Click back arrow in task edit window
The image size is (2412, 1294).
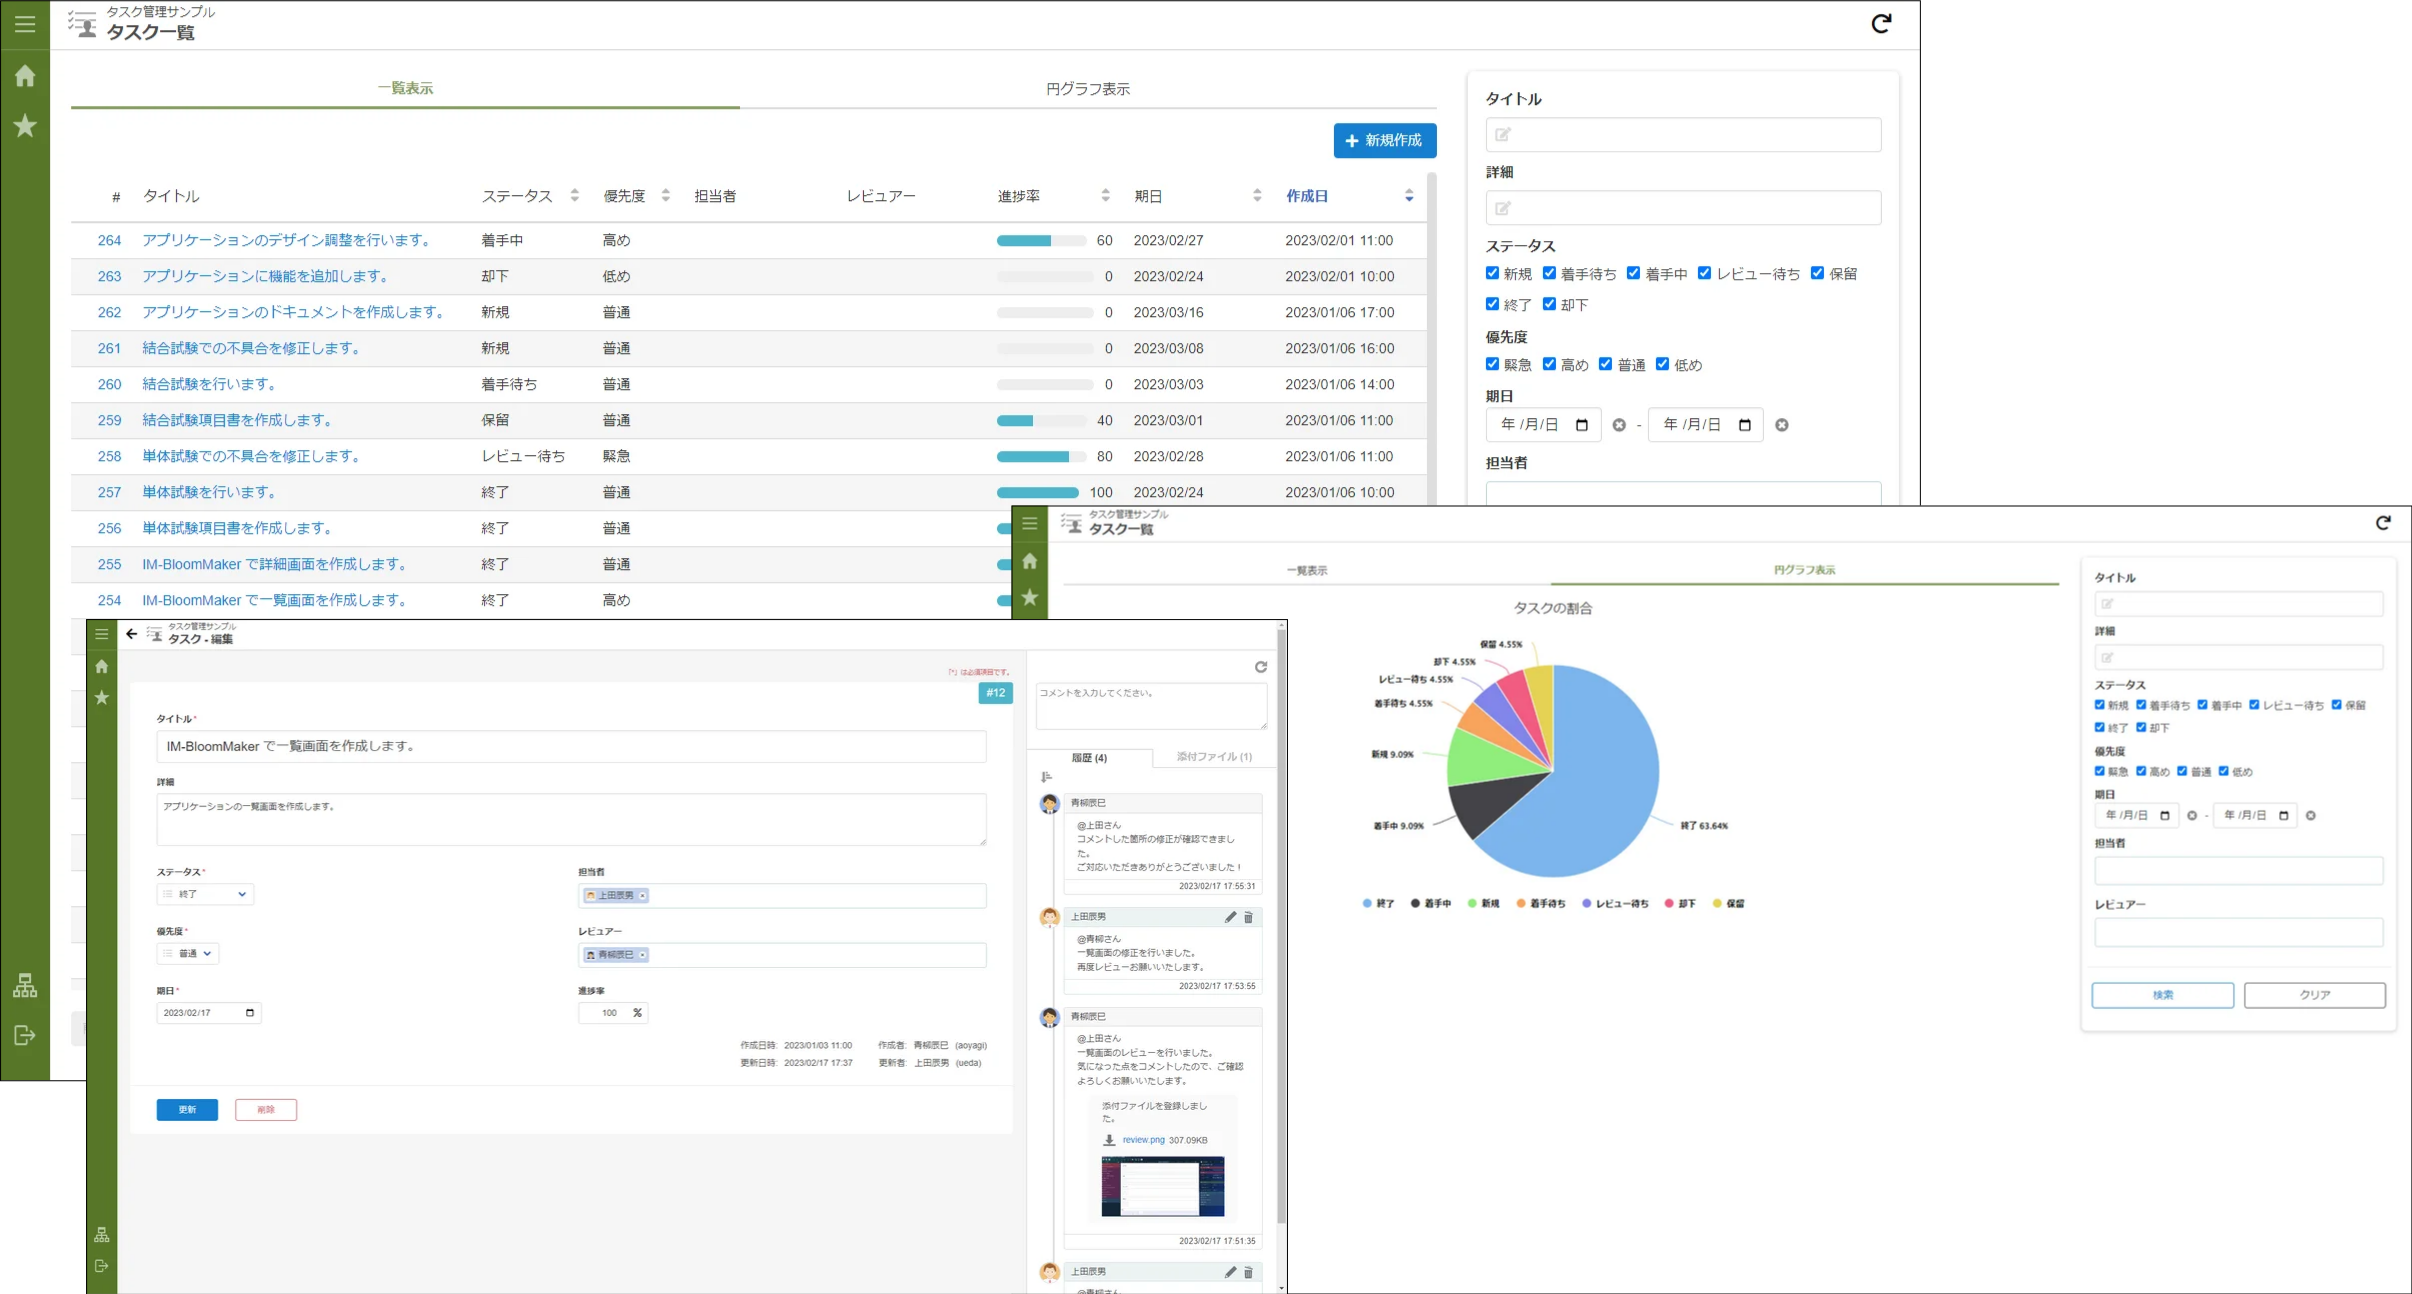(131, 634)
